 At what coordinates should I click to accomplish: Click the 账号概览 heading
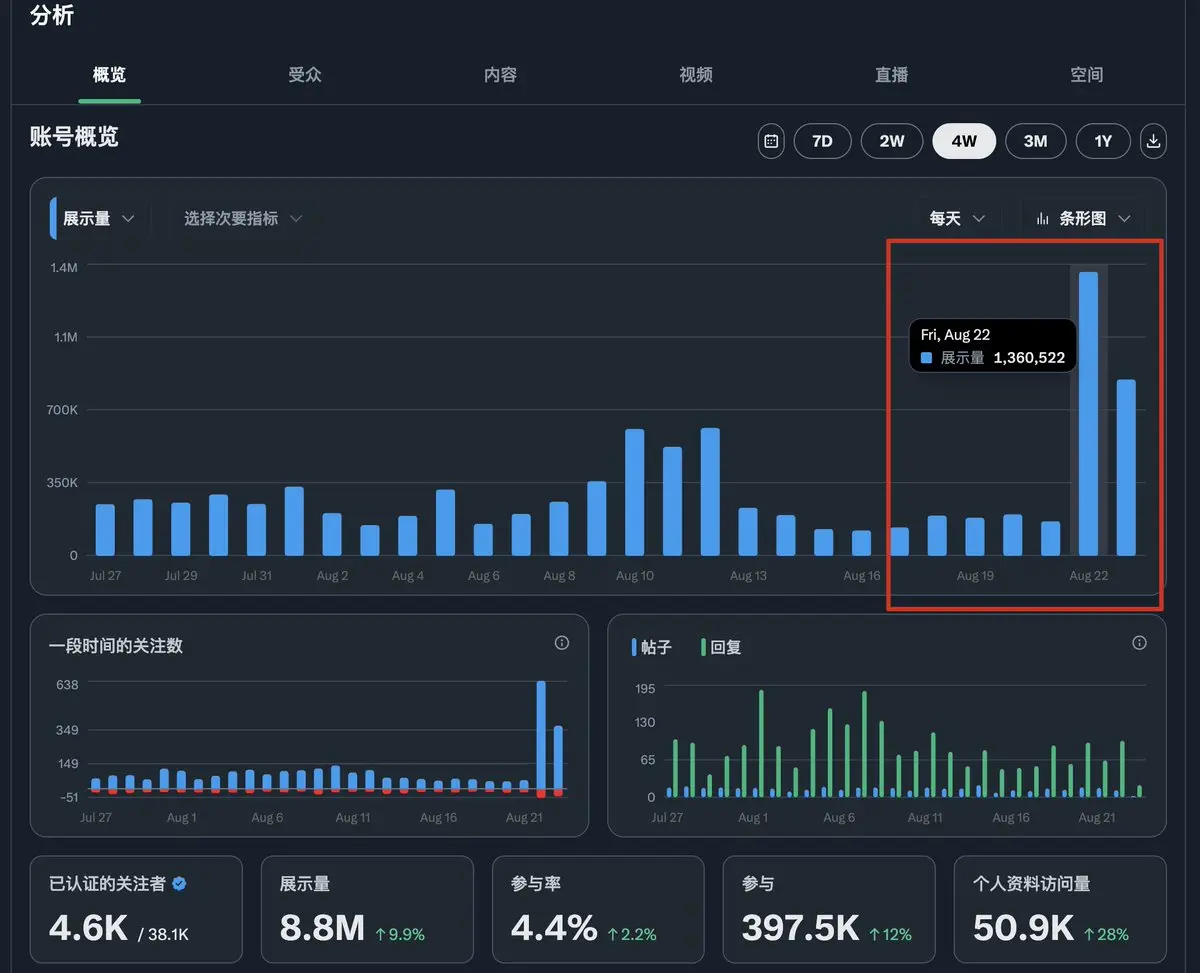click(74, 137)
